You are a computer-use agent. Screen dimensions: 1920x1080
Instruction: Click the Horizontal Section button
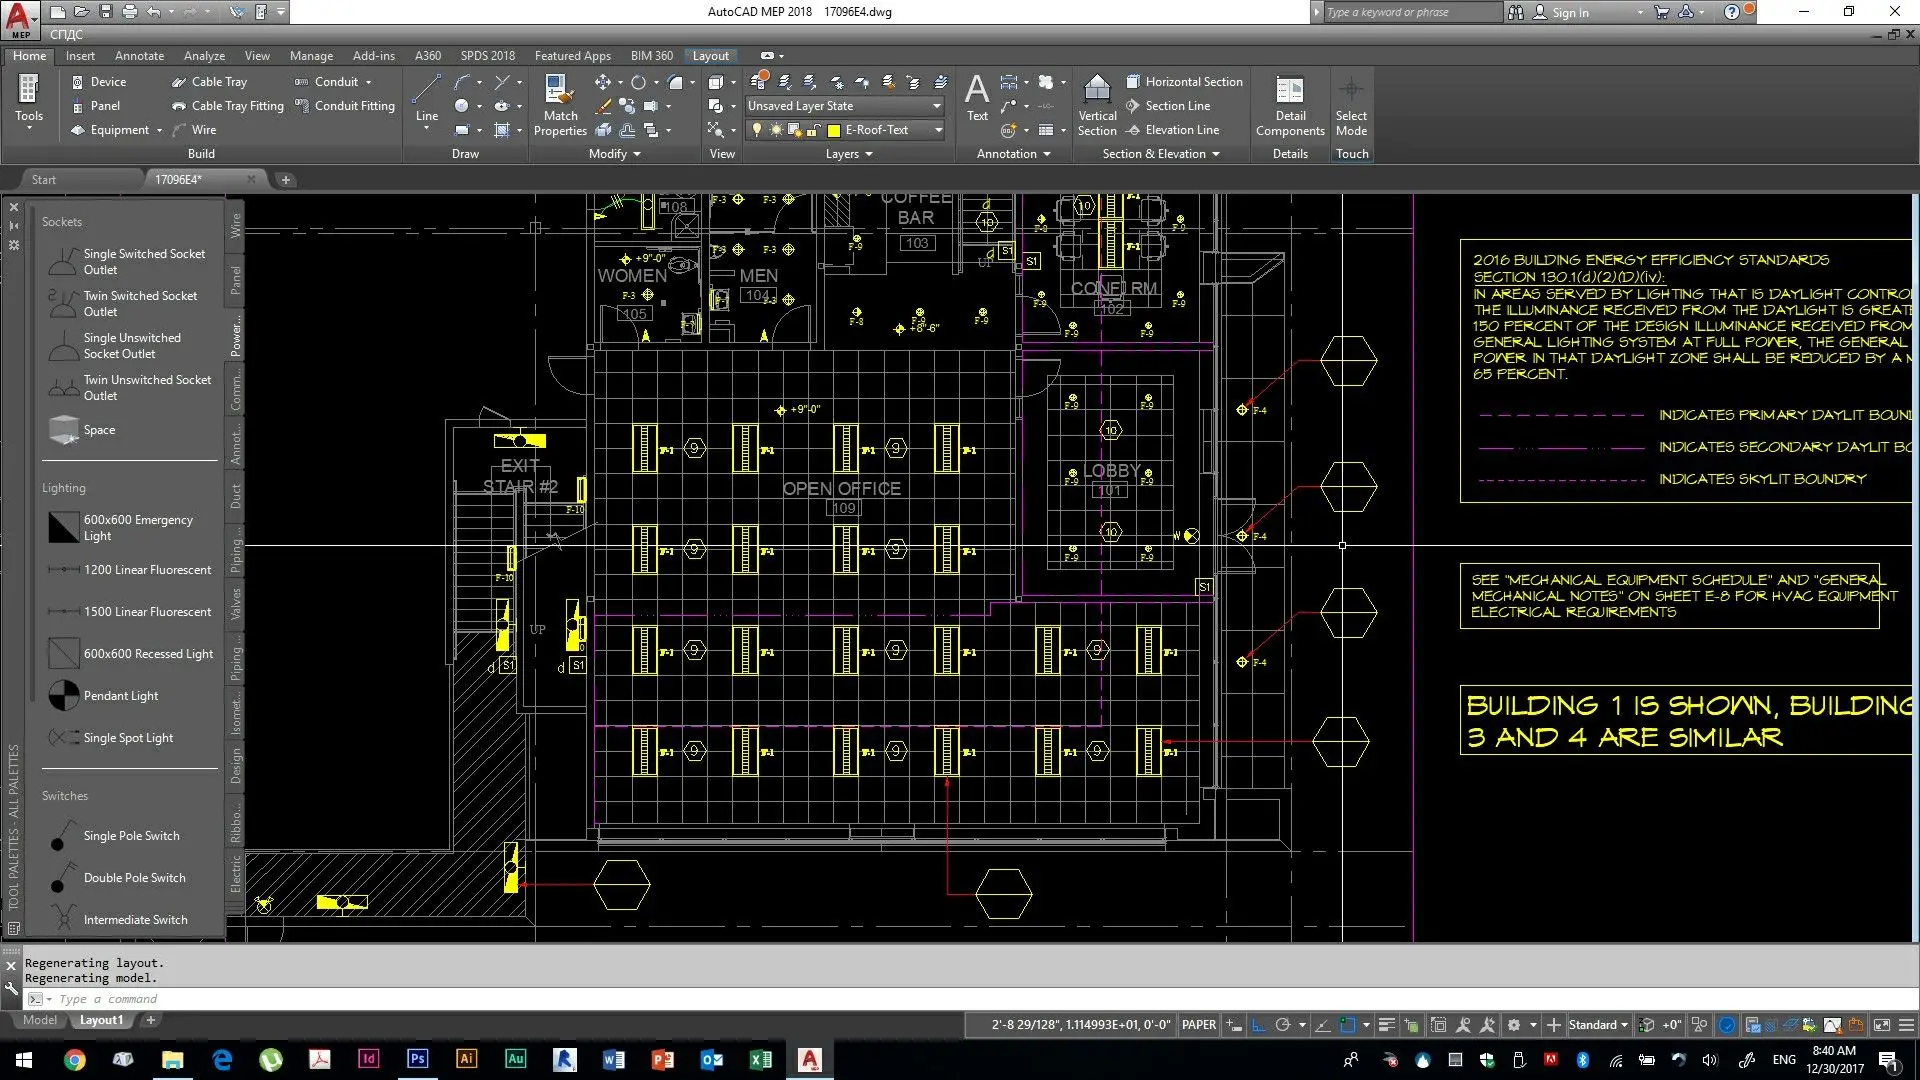[x=1184, y=82]
